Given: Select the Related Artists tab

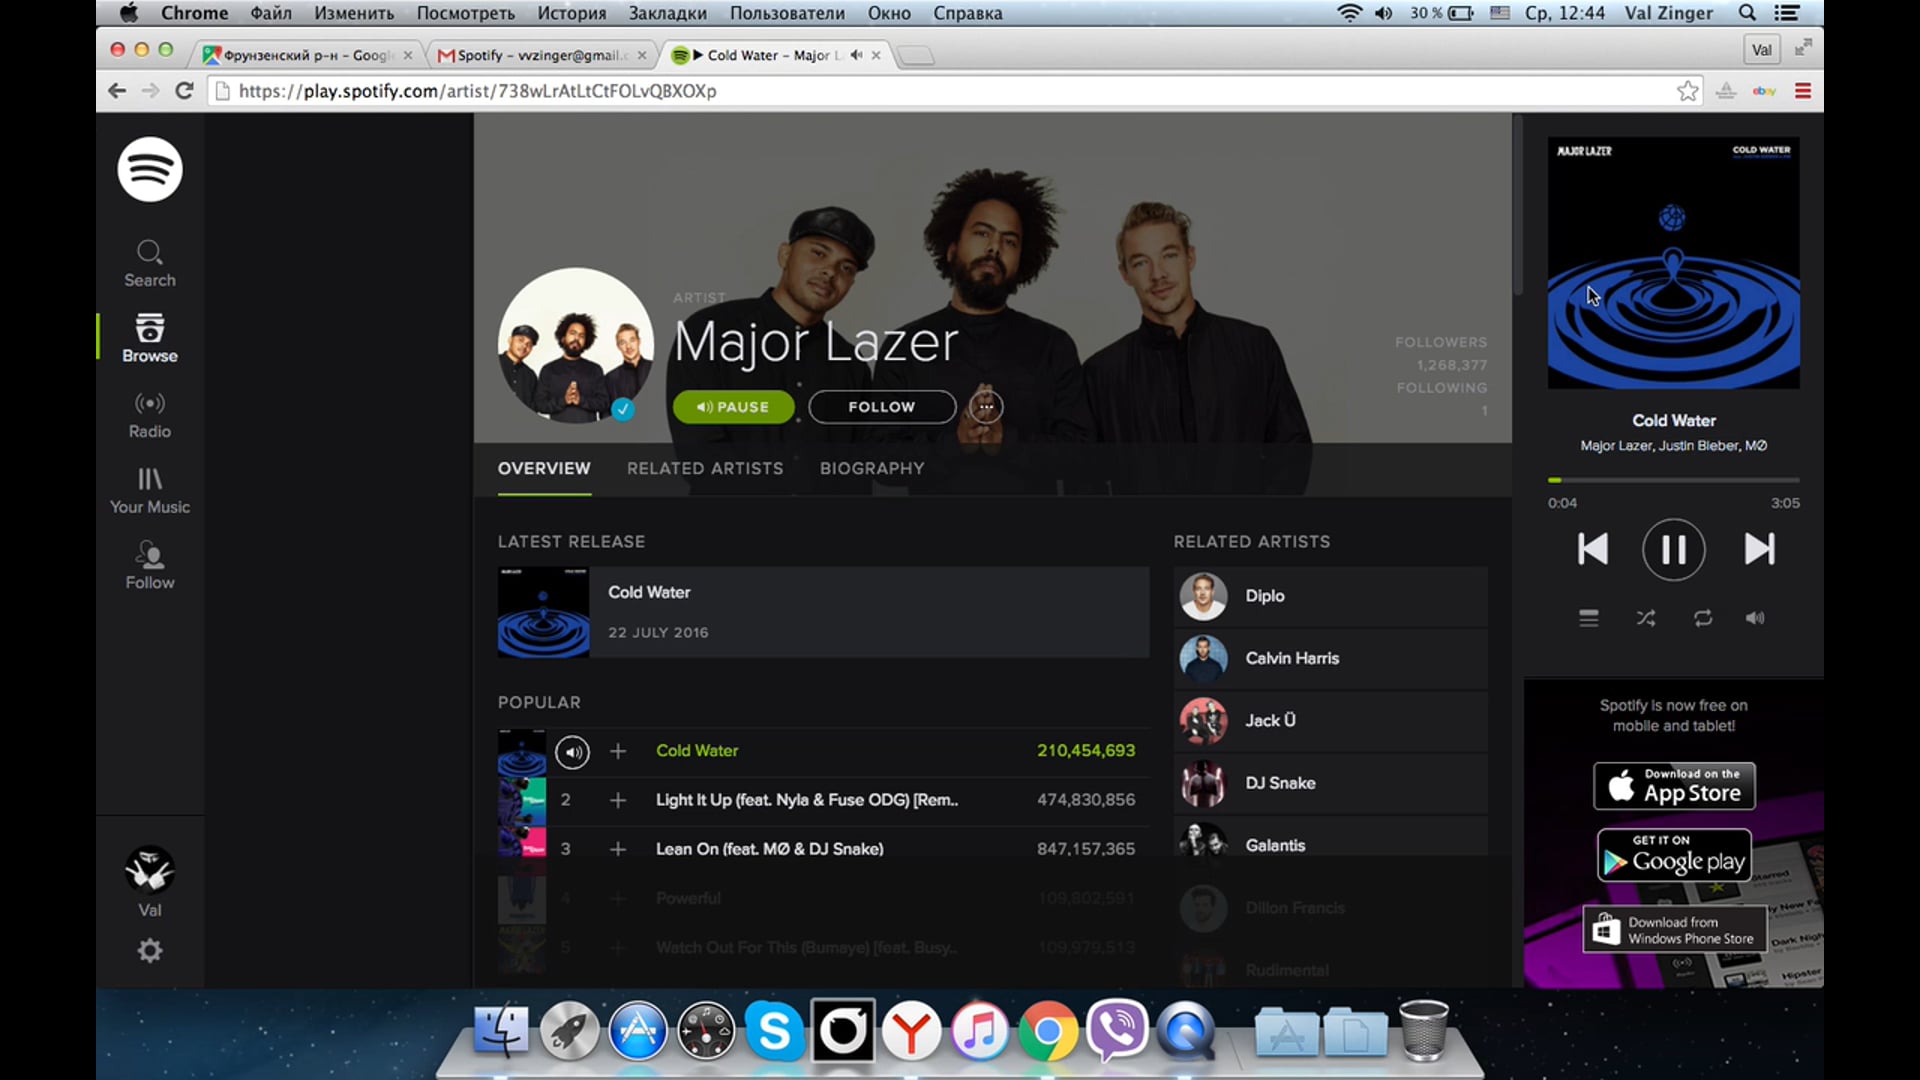Looking at the screenshot, I should 704,467.
